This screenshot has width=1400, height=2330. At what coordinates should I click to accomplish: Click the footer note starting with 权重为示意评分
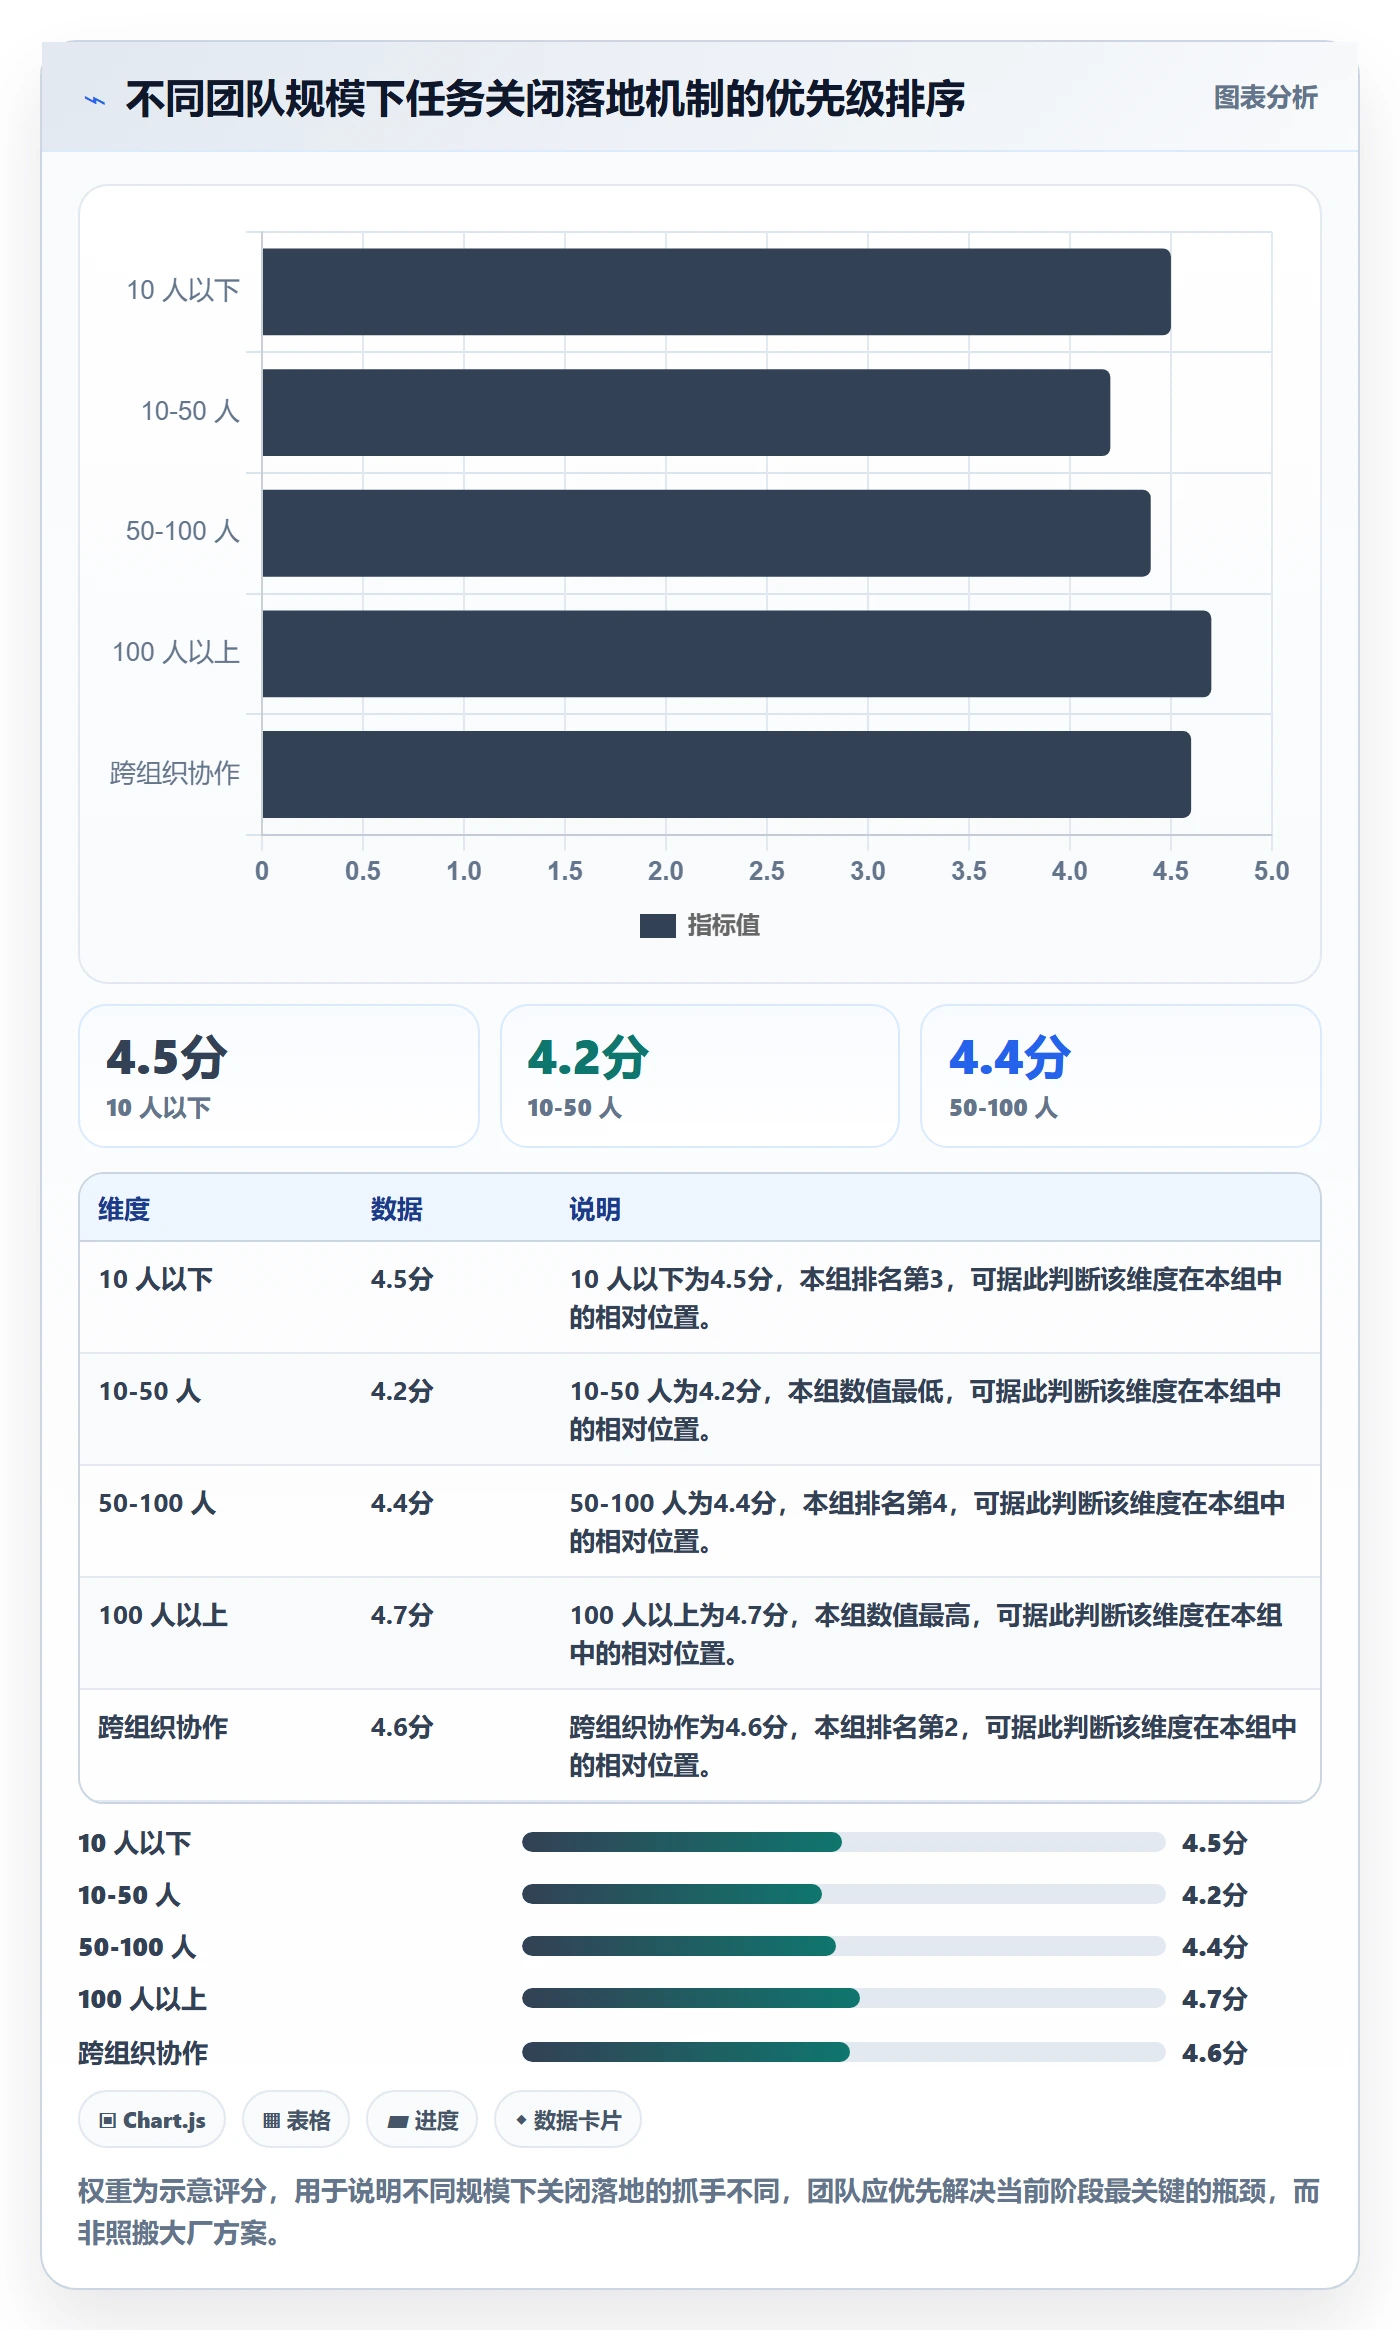click(699, 2211)
